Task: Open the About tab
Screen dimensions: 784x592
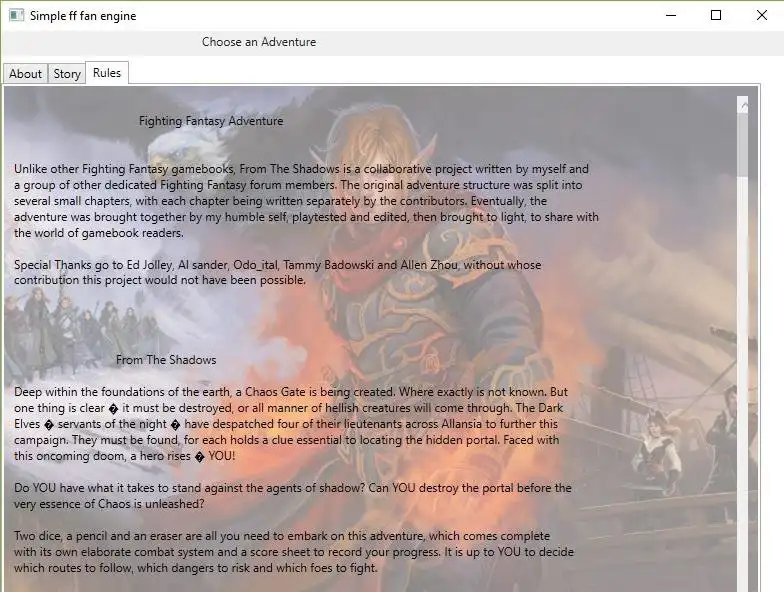Action: tap(26, 74)
